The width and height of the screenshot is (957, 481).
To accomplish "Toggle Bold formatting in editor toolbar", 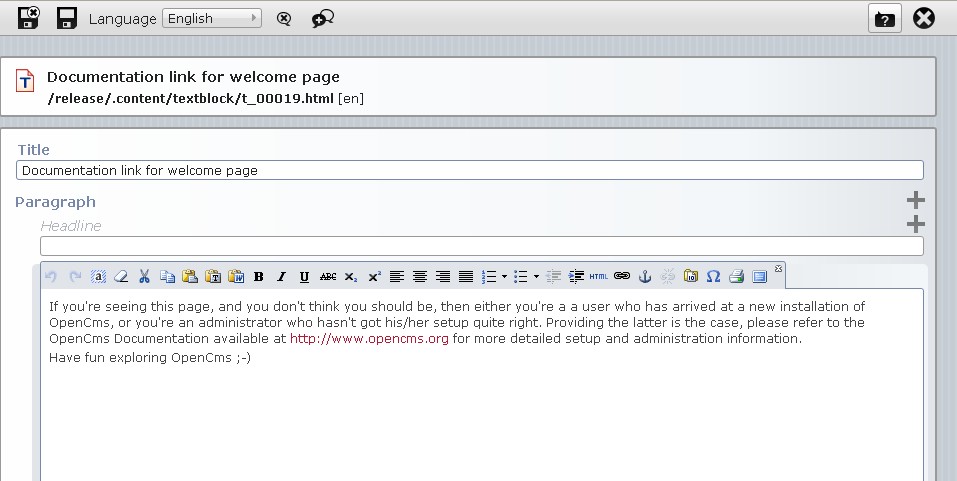I will click(x=259, y=277).
